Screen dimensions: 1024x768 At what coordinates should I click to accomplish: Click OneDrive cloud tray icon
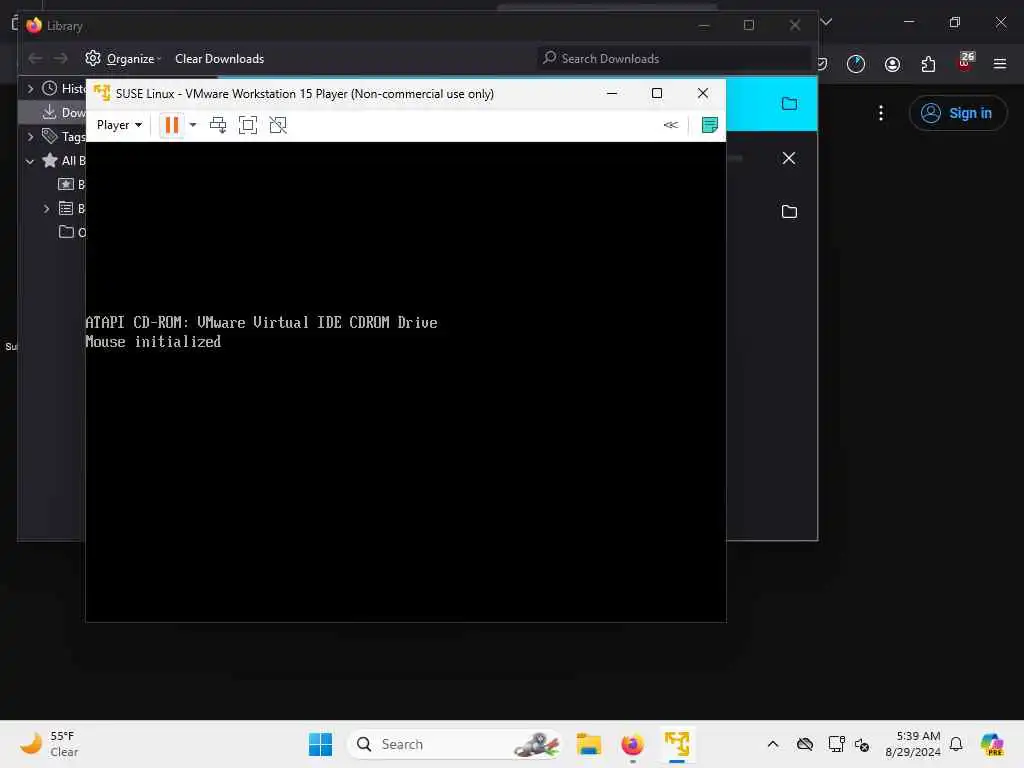click(805, 744)
